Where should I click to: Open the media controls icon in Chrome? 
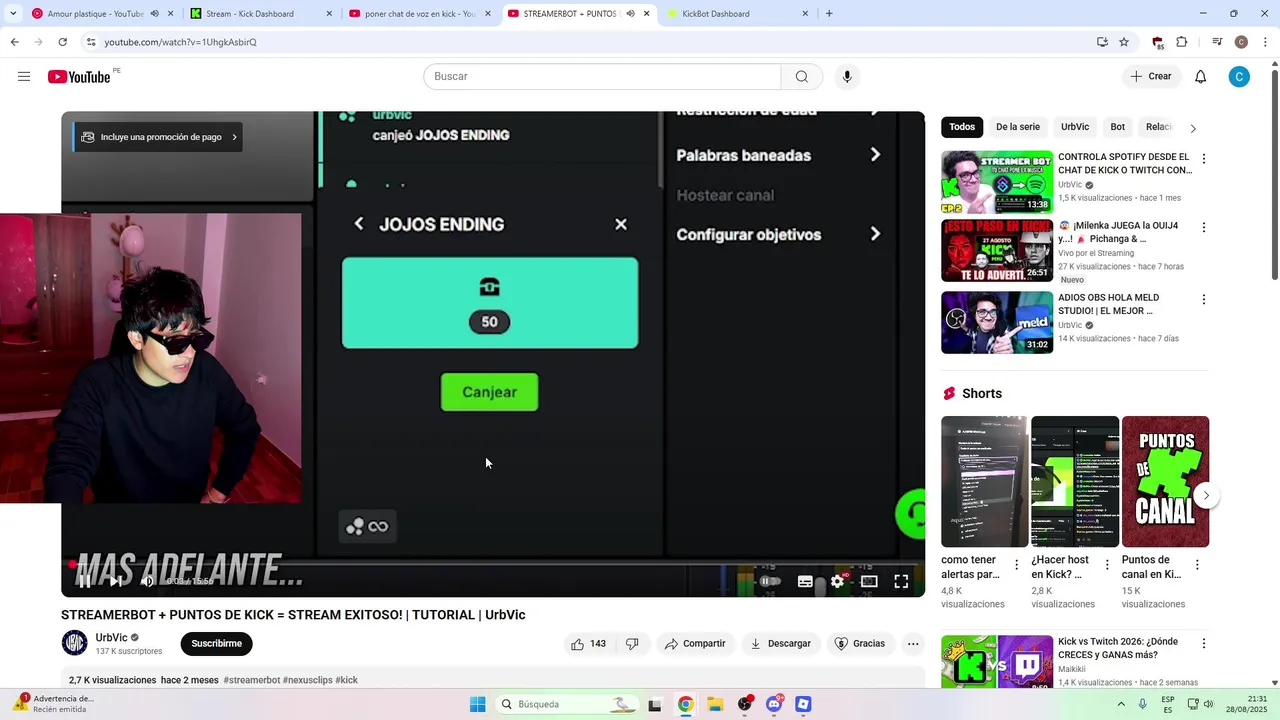[1217, 42]
